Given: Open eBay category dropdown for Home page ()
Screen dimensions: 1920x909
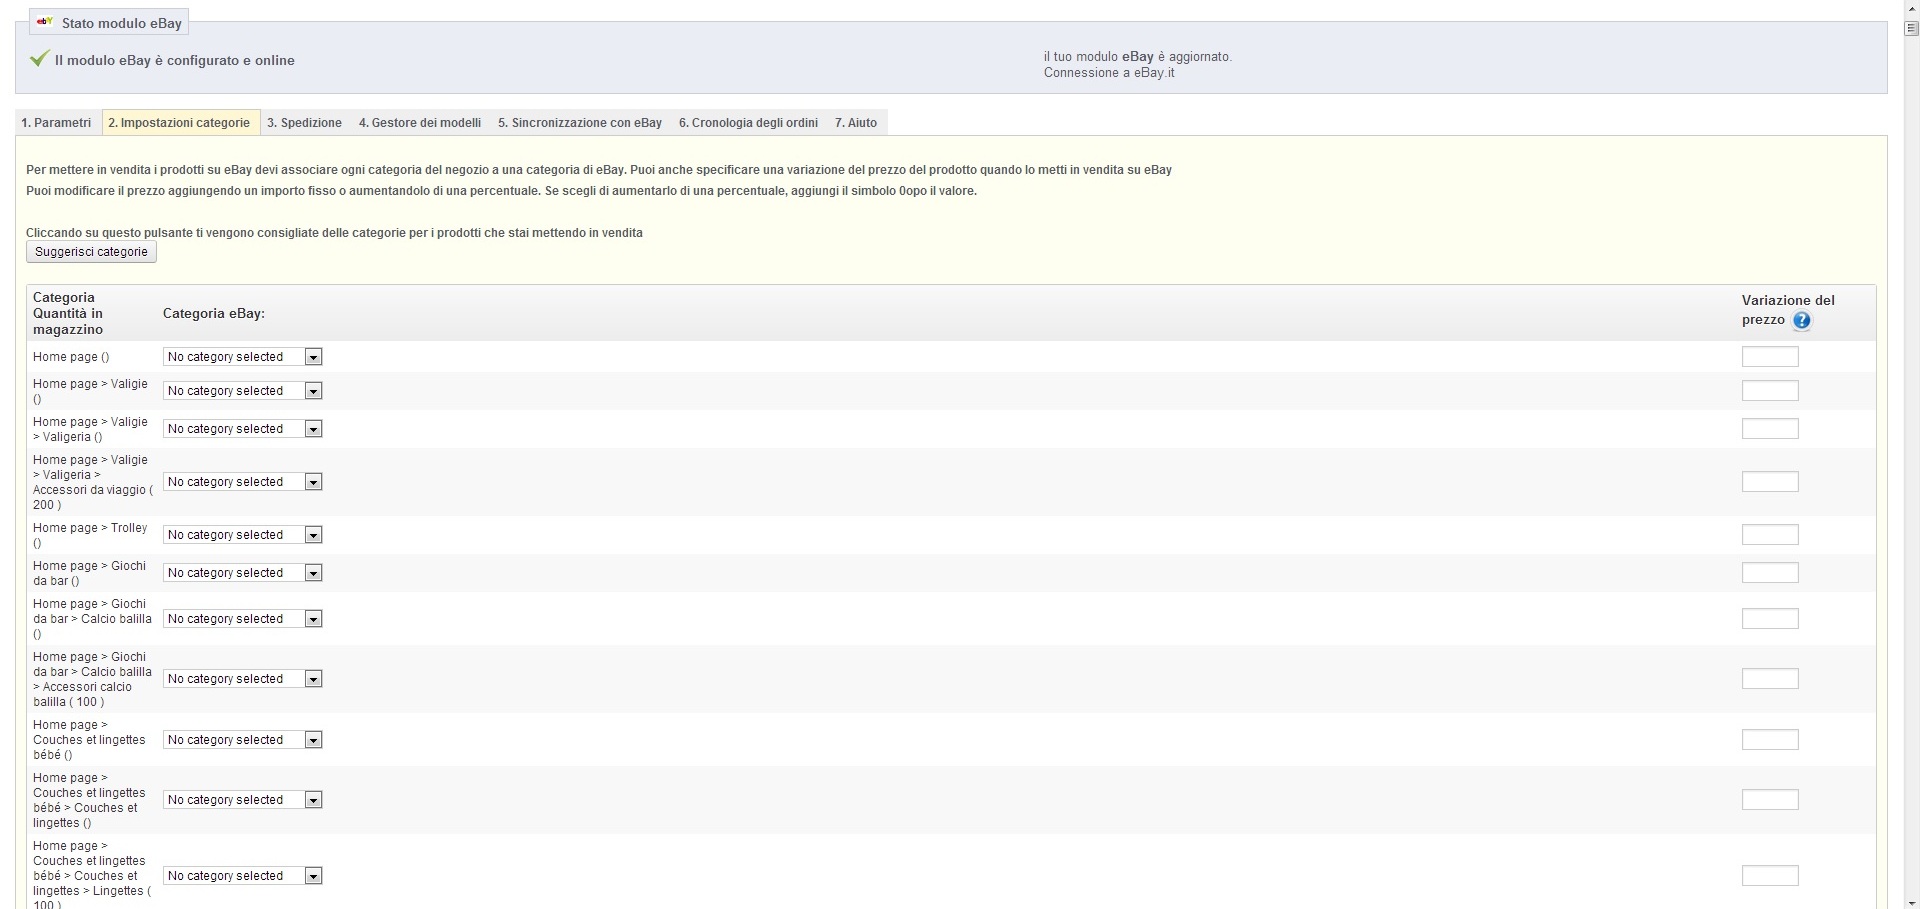Looking at the screenshot, I should pyautogui.click(x=243, y=357).
